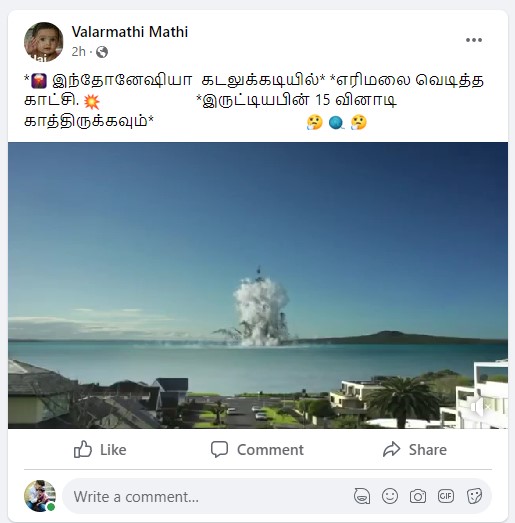Click the share arrow icon
The width and height of the screenshot is (515, 523).
click(391, 449)
